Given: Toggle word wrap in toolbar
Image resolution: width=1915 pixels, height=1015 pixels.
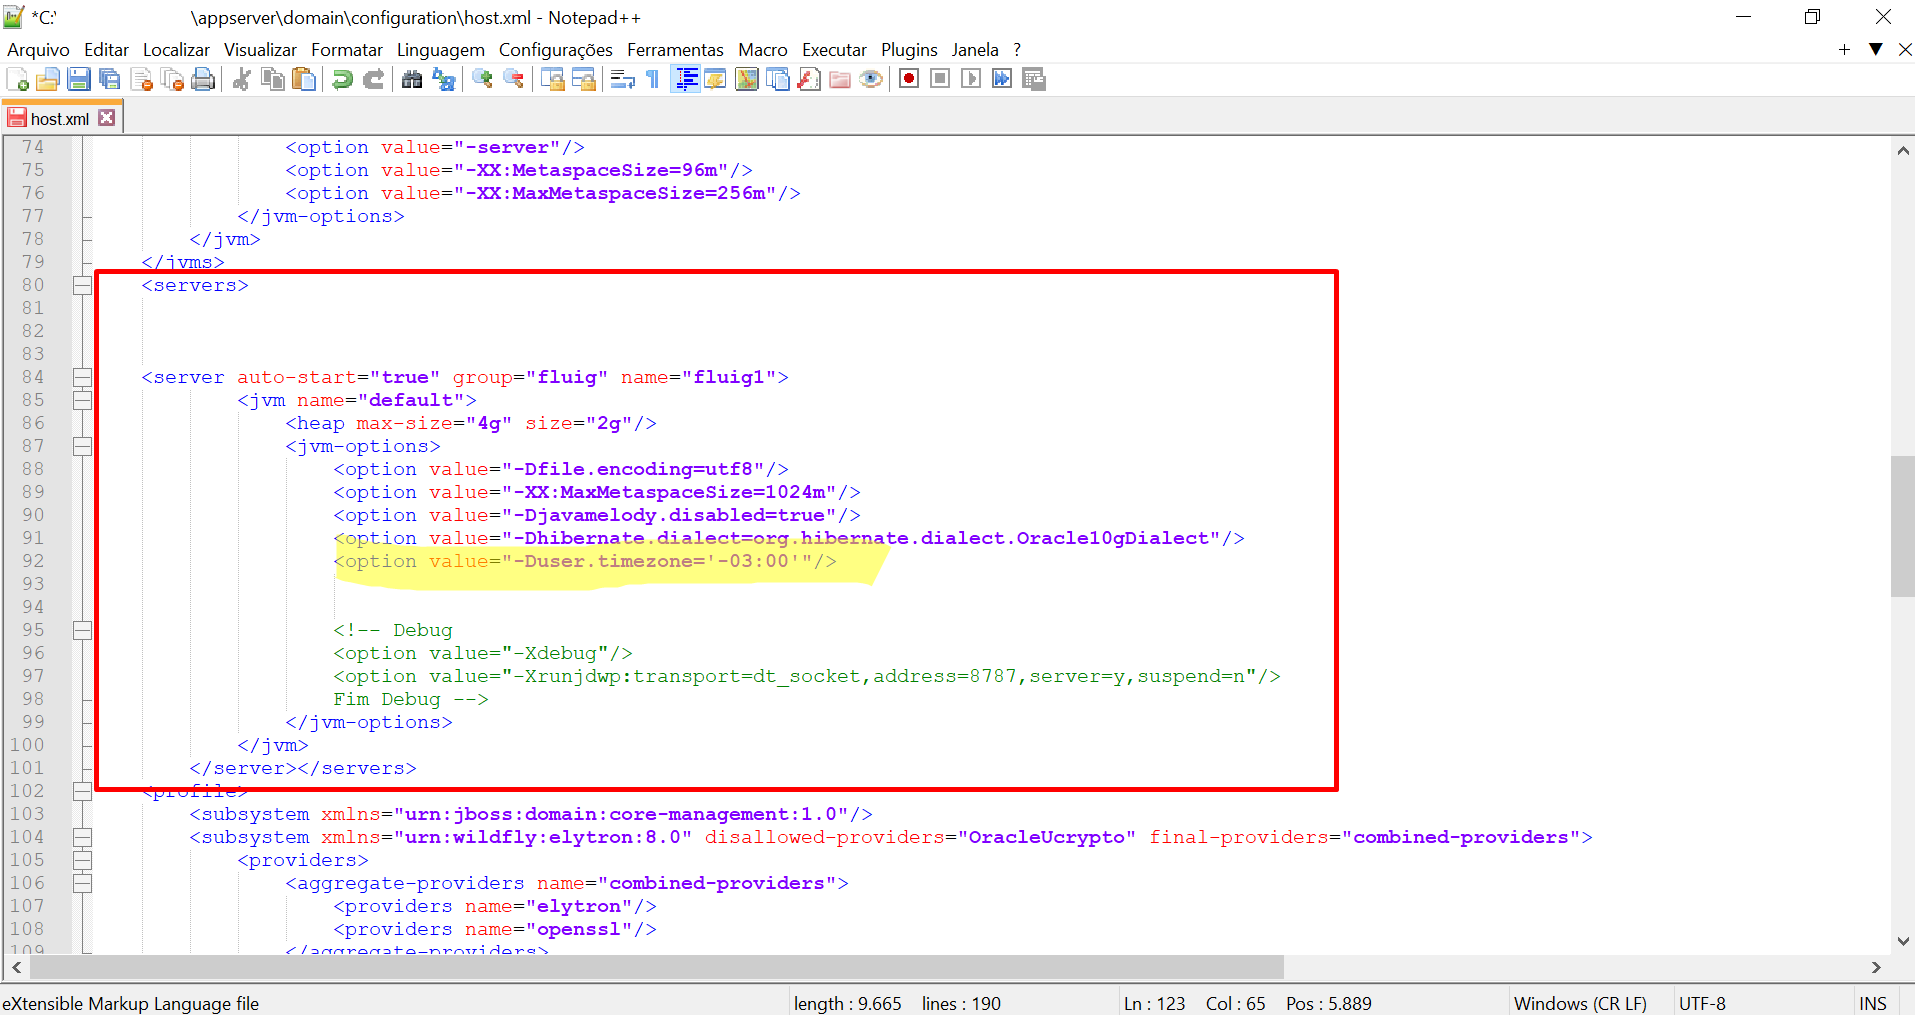Looking at the screenshot, I should click(x=622, y=79).
